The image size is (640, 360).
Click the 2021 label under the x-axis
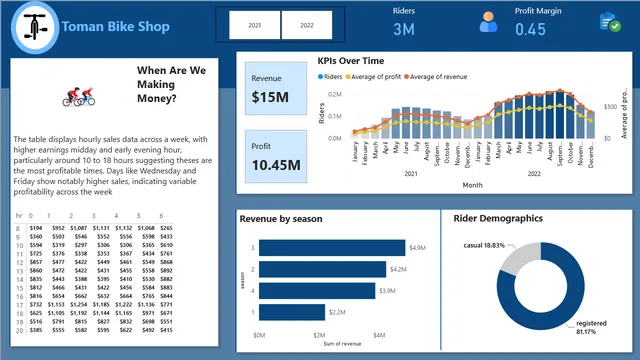coord(411,173)
